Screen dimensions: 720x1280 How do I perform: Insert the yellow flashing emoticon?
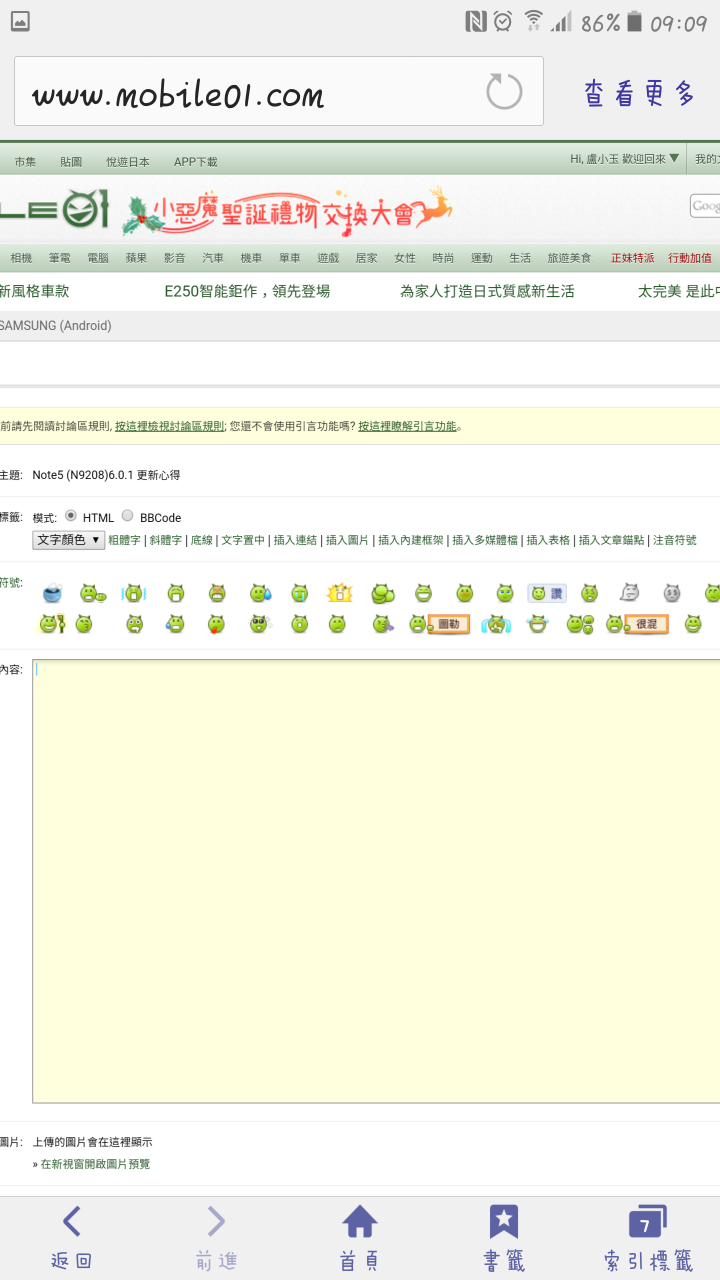[340, 593]
